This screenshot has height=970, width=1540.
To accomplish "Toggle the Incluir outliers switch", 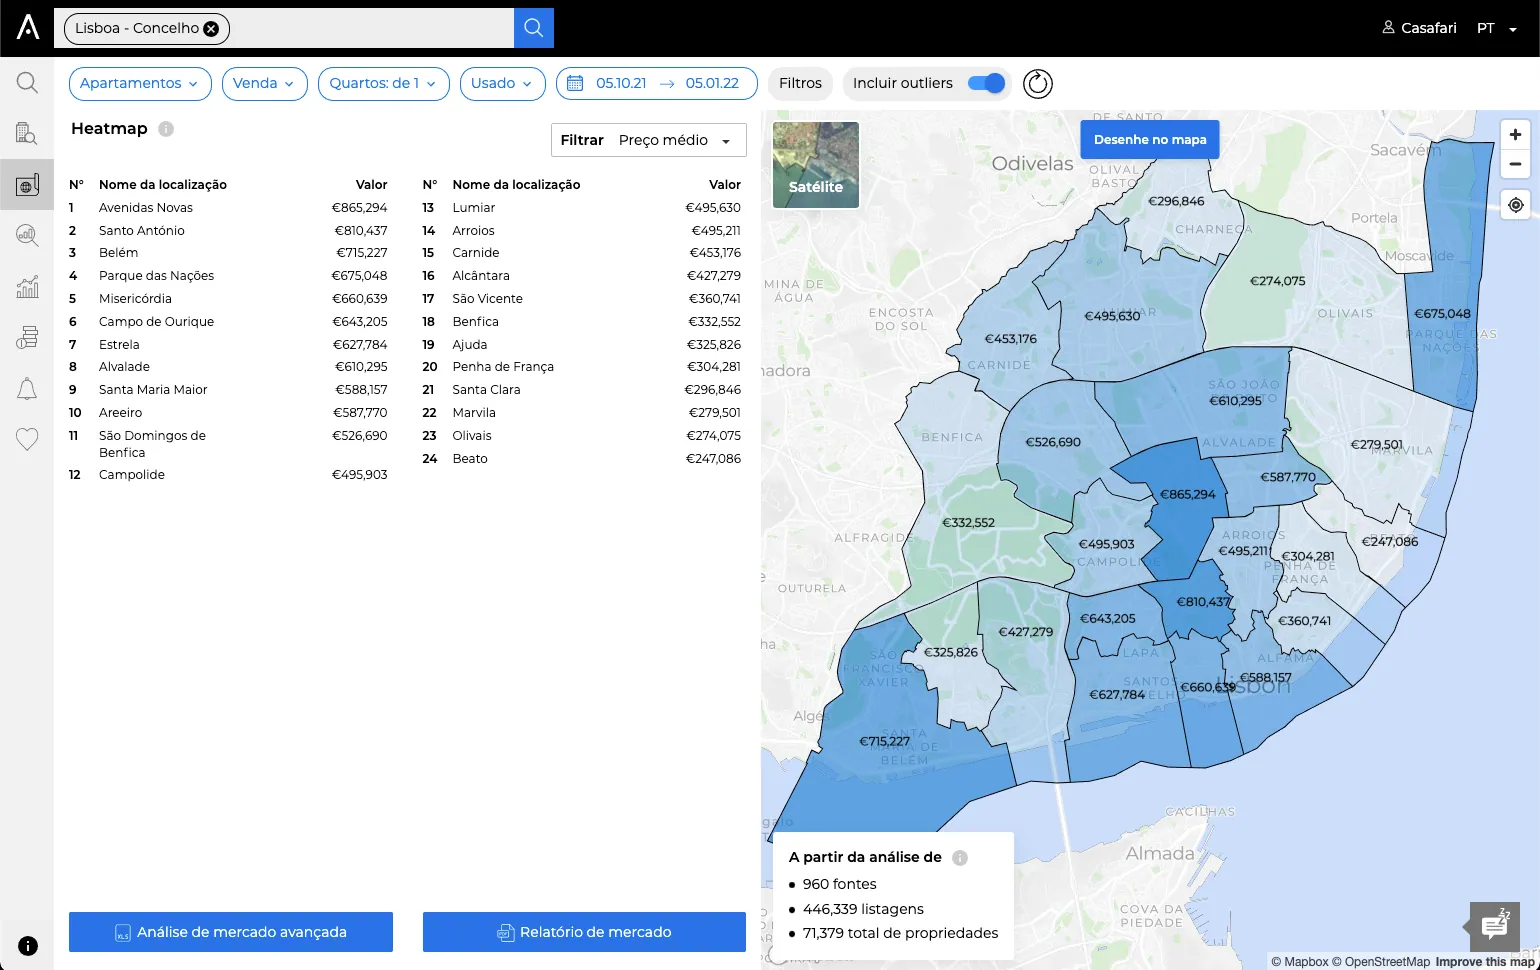I will 986,83.
